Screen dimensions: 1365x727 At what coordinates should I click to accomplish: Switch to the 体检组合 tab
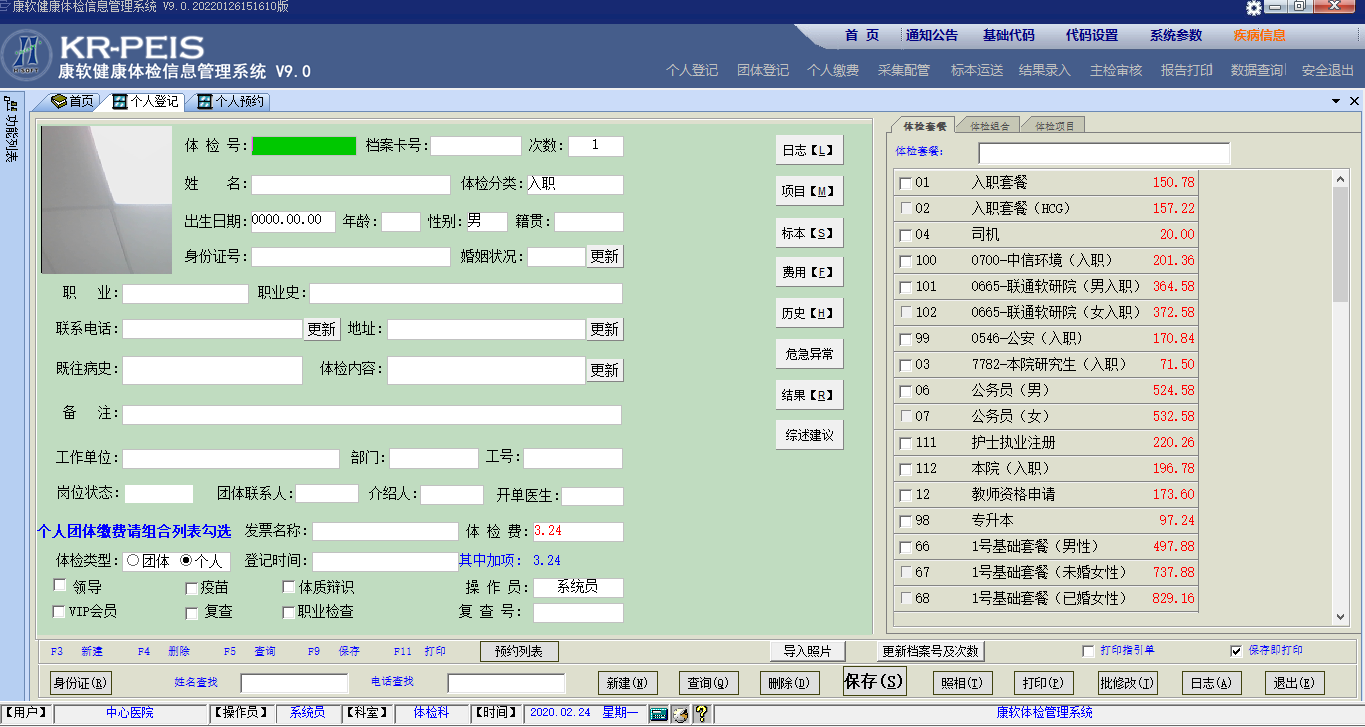tap(991, 126)
